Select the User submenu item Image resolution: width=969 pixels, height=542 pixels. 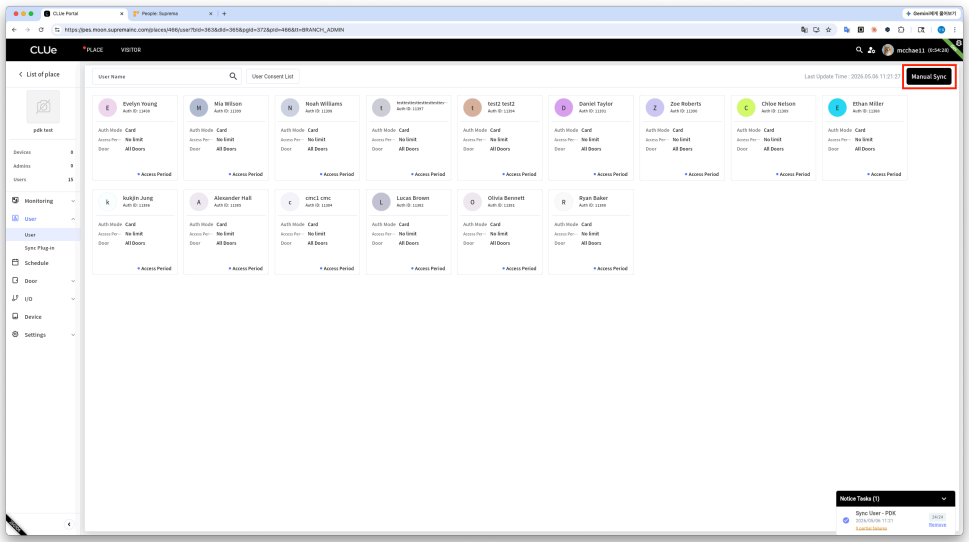pyautogui.click(x=30, y=235)
